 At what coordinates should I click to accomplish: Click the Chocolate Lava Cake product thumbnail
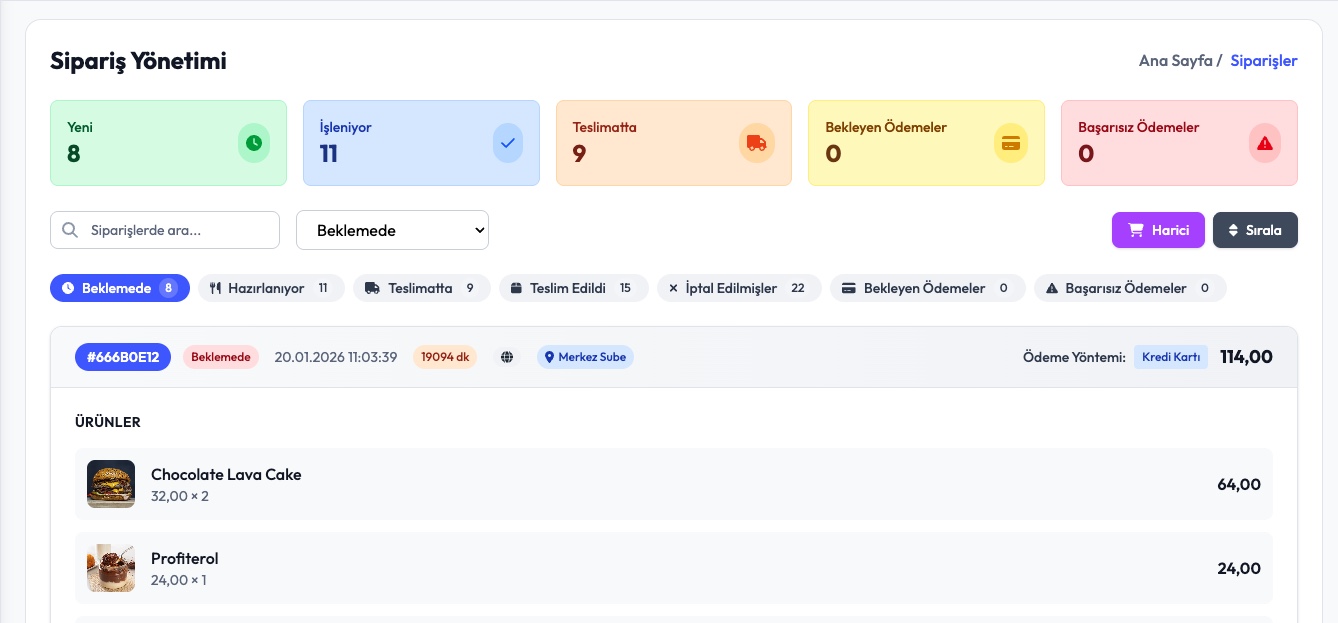(111, 483)
